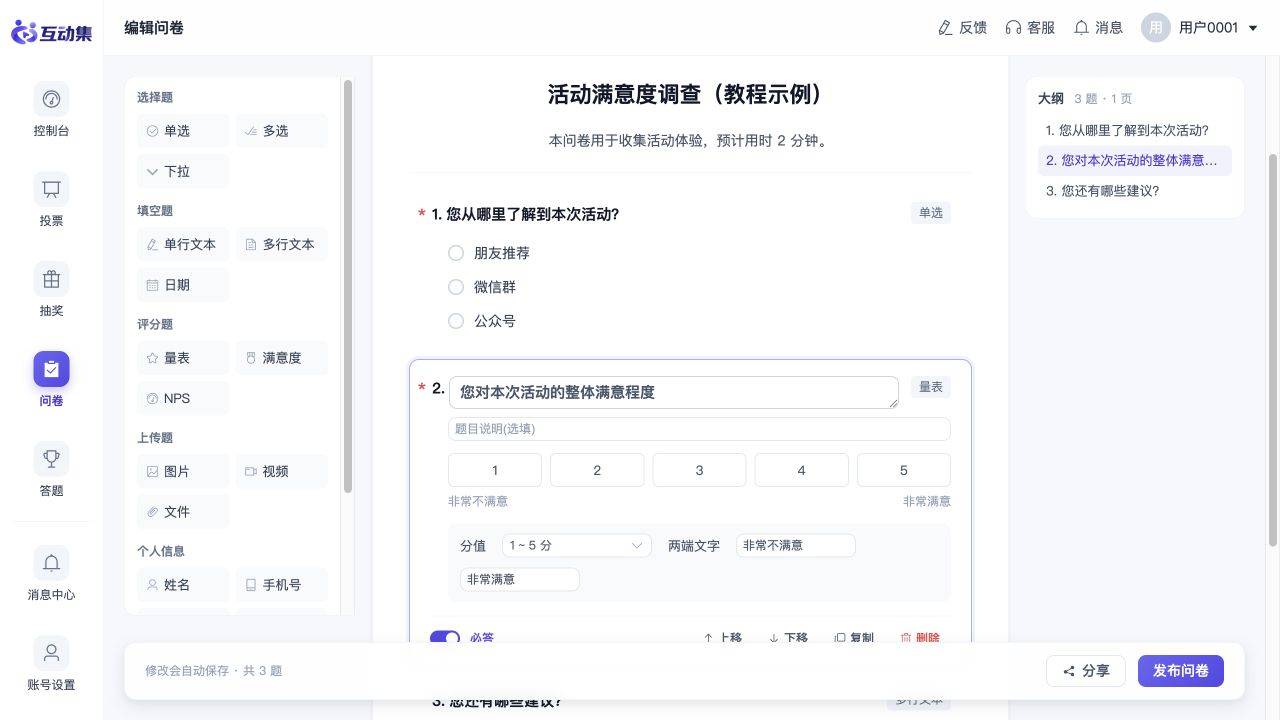Viewport: 1280px width, 720px height.
Task: Open 消息 notifications in the header
Action: (x=1098, y=28)
